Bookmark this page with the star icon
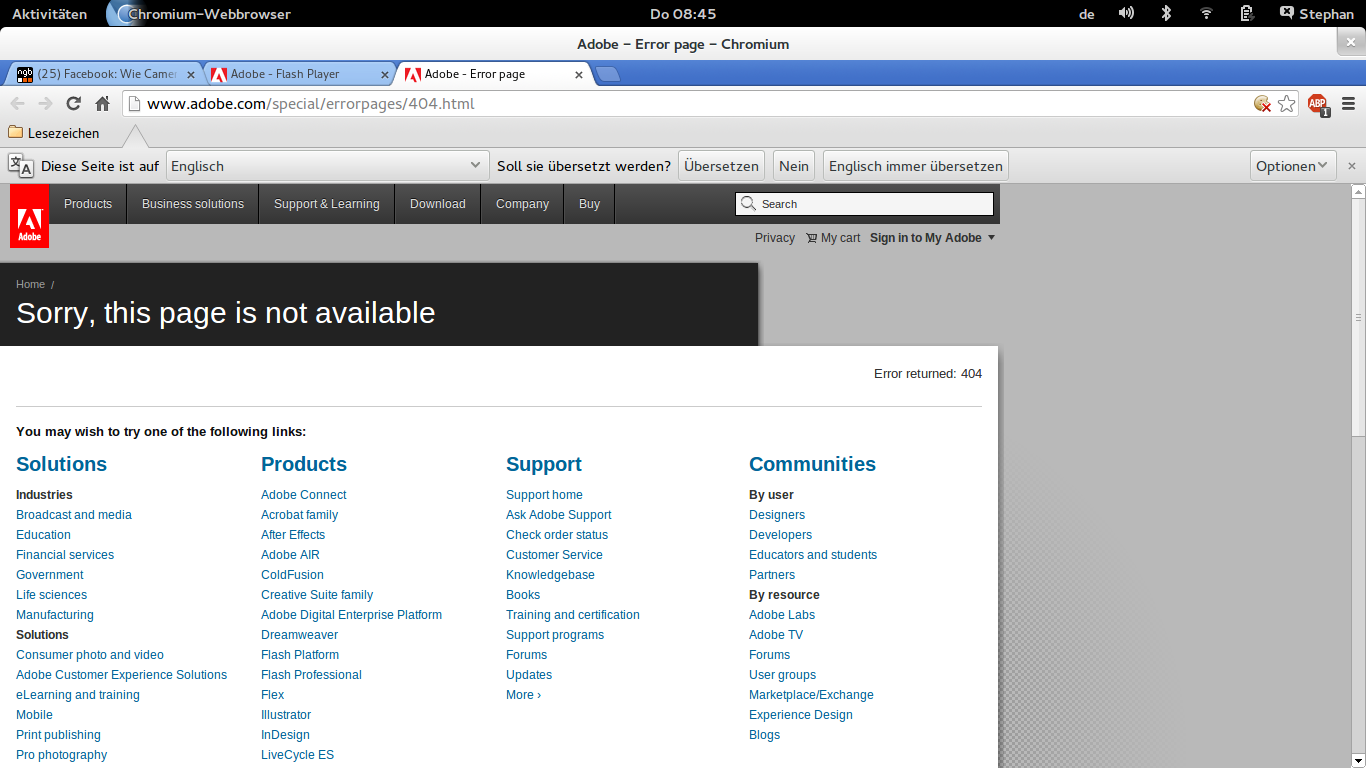 1287,104
